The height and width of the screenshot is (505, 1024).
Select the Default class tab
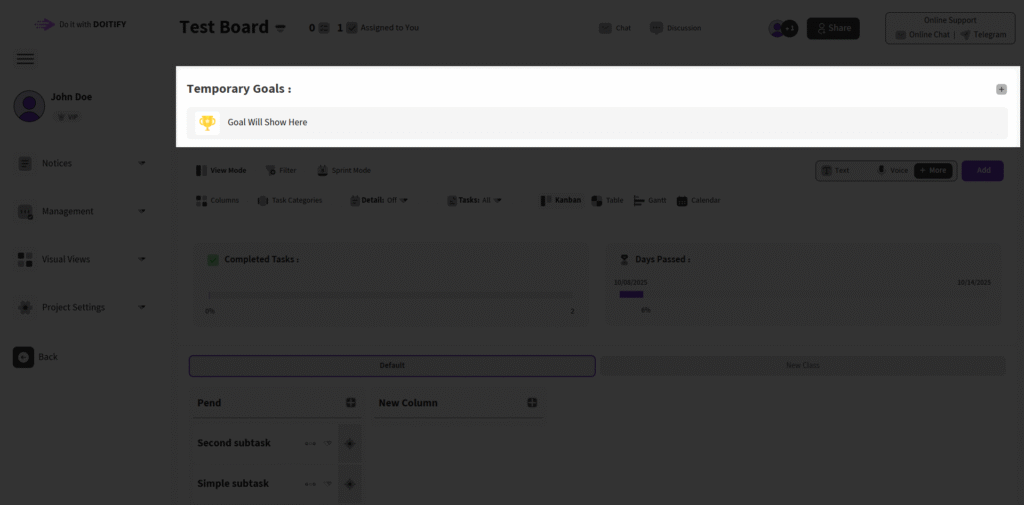point(392,366)
